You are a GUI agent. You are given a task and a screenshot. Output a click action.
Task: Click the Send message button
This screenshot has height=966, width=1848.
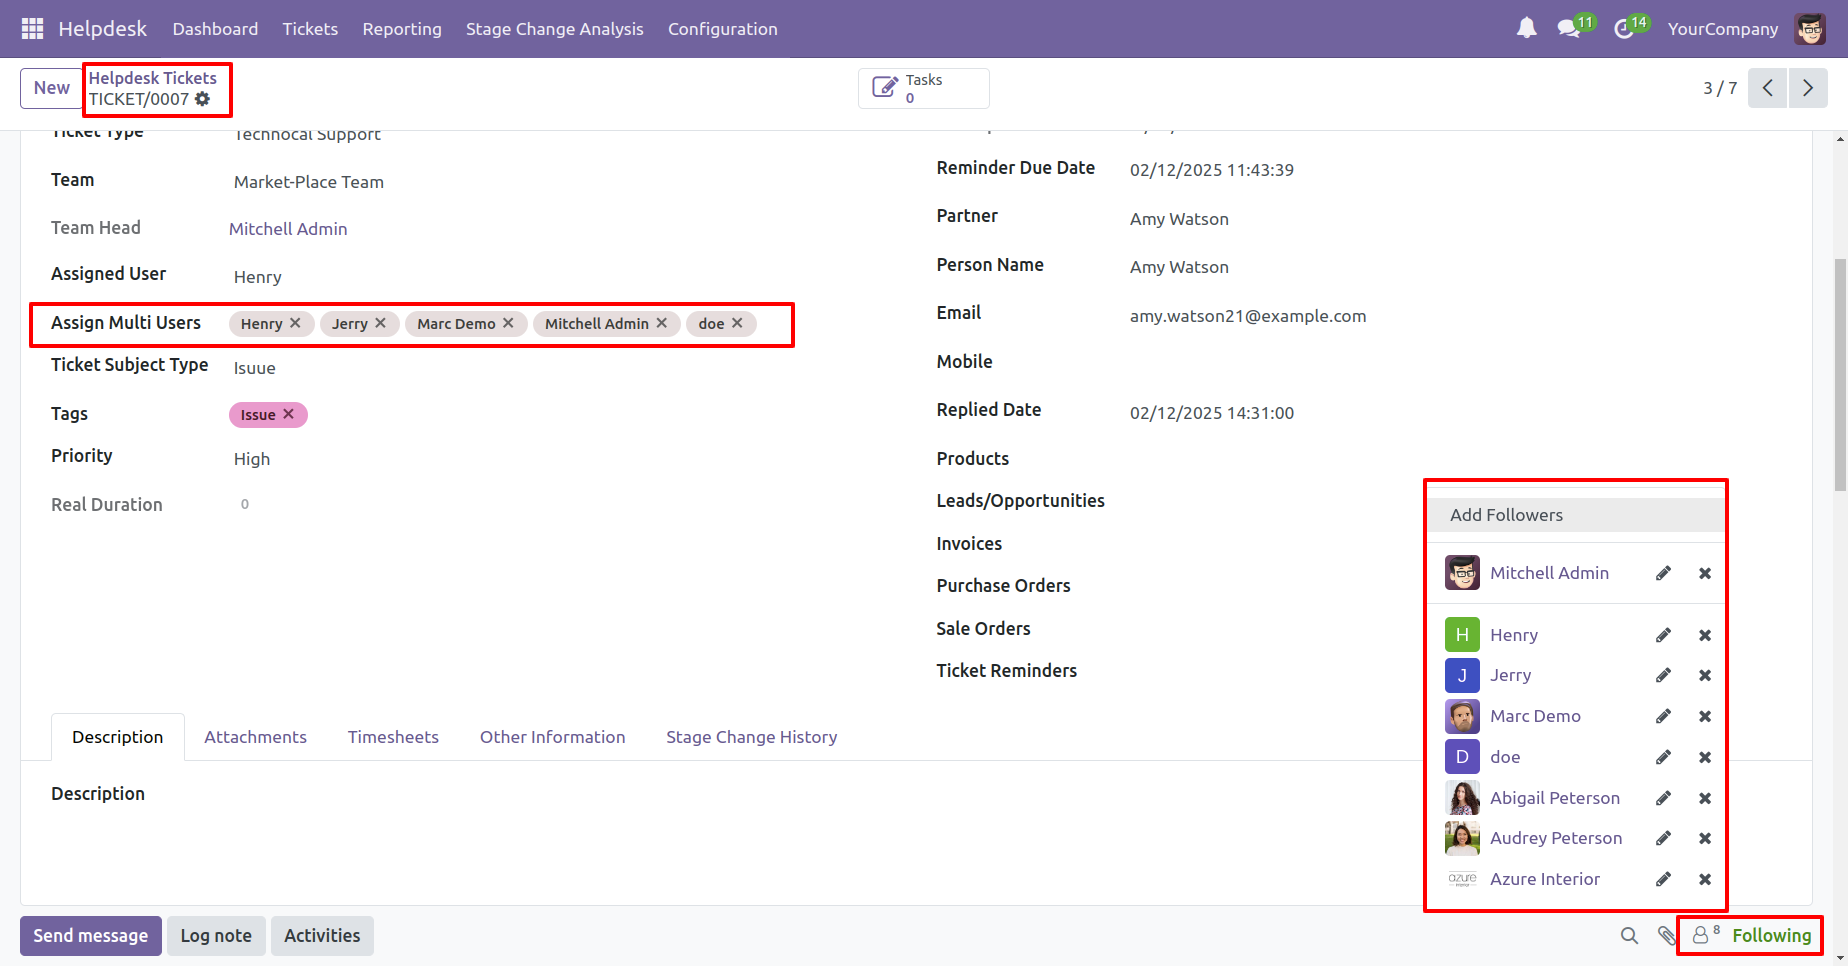[91, 936]
